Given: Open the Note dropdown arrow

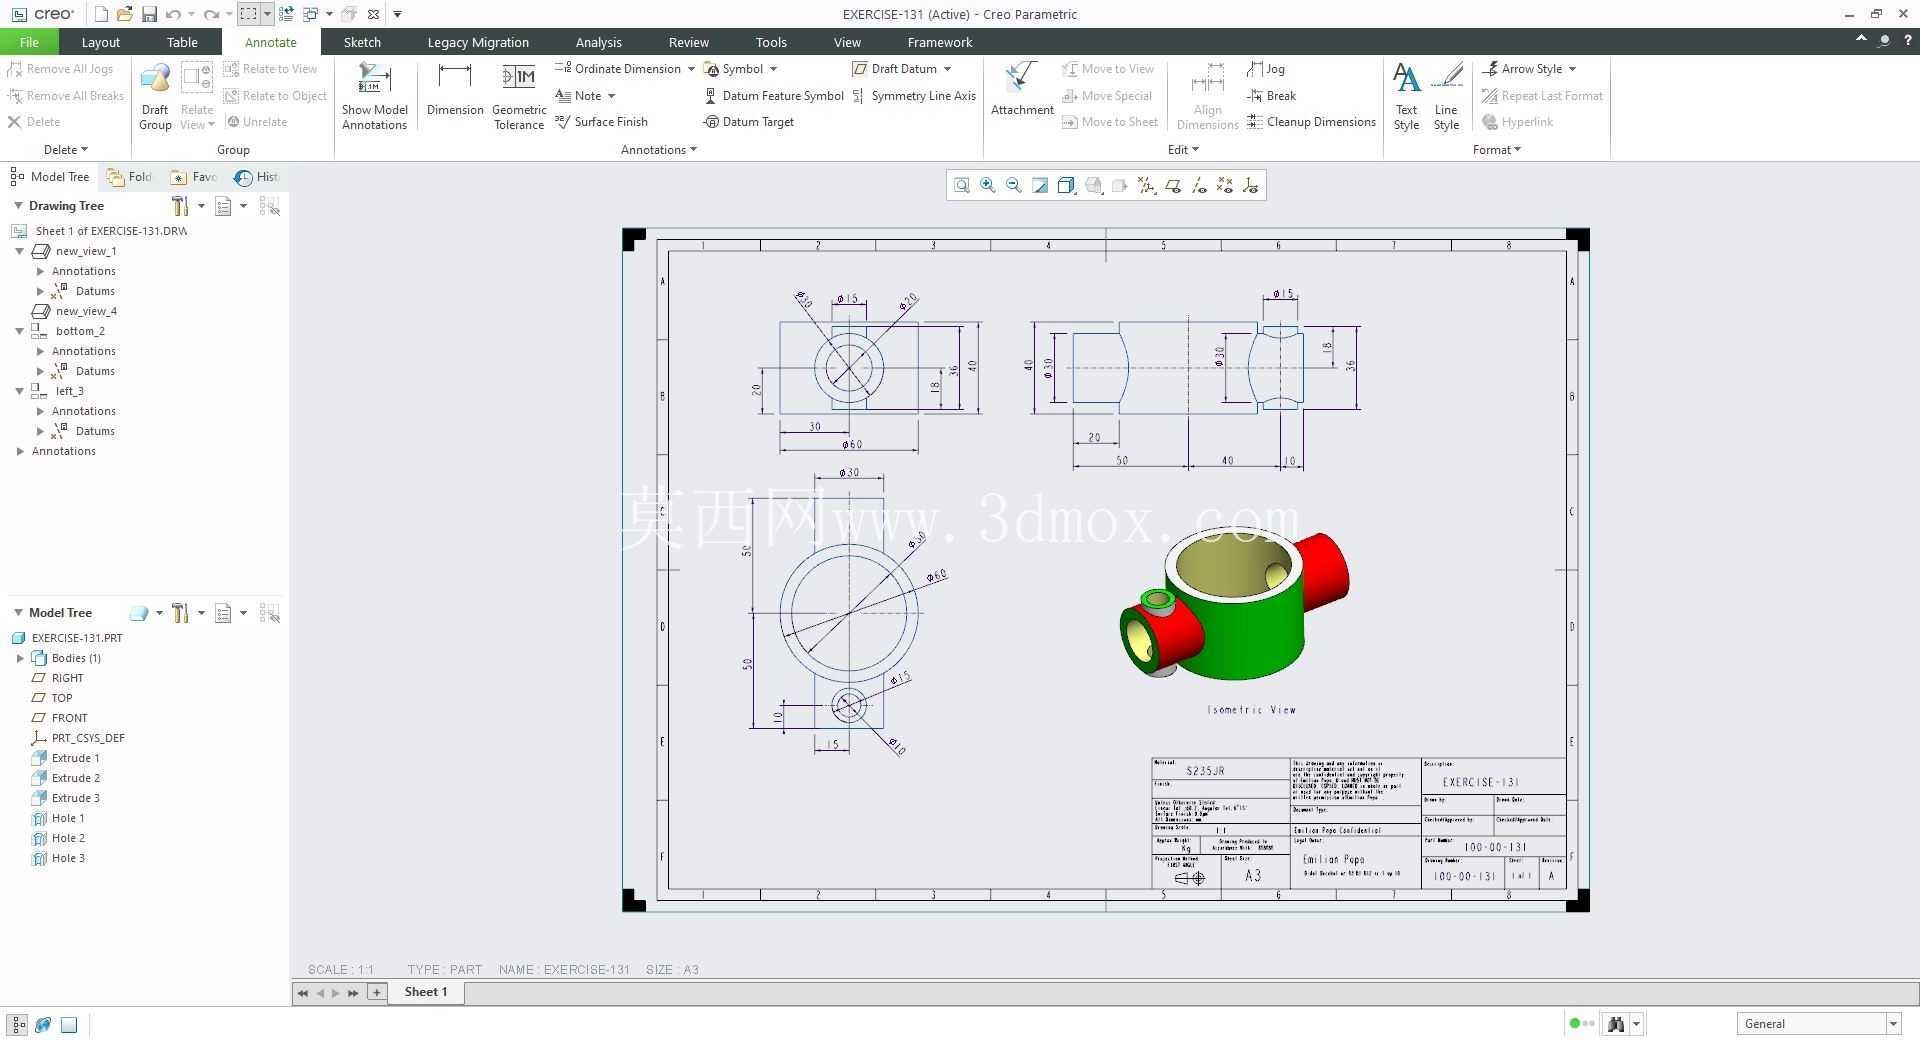Looking at the screenshot, I should [611, 96].
